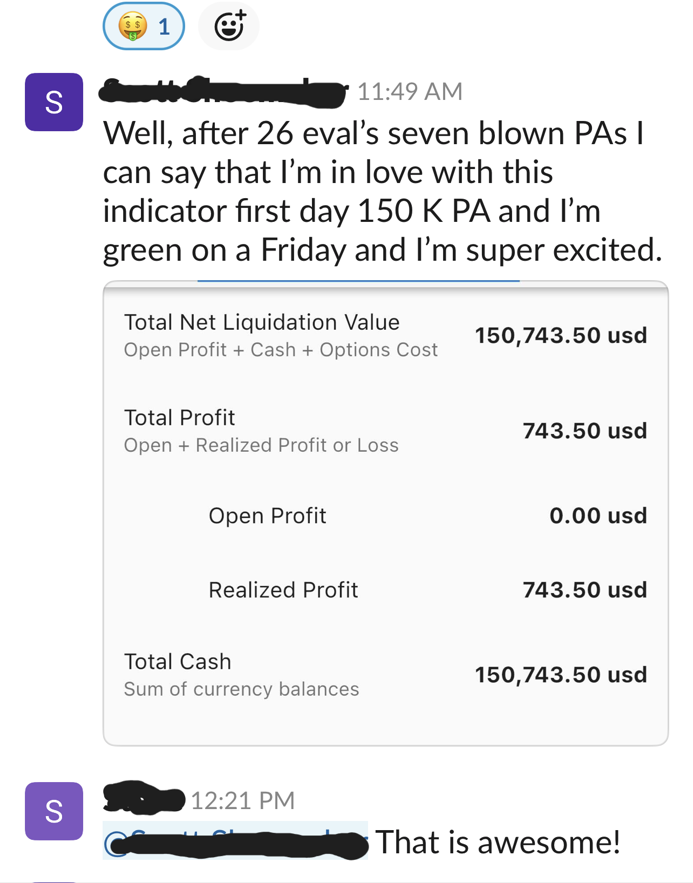
Task: Click the 12:21 PM message timestamp
Action: (243, 800)
